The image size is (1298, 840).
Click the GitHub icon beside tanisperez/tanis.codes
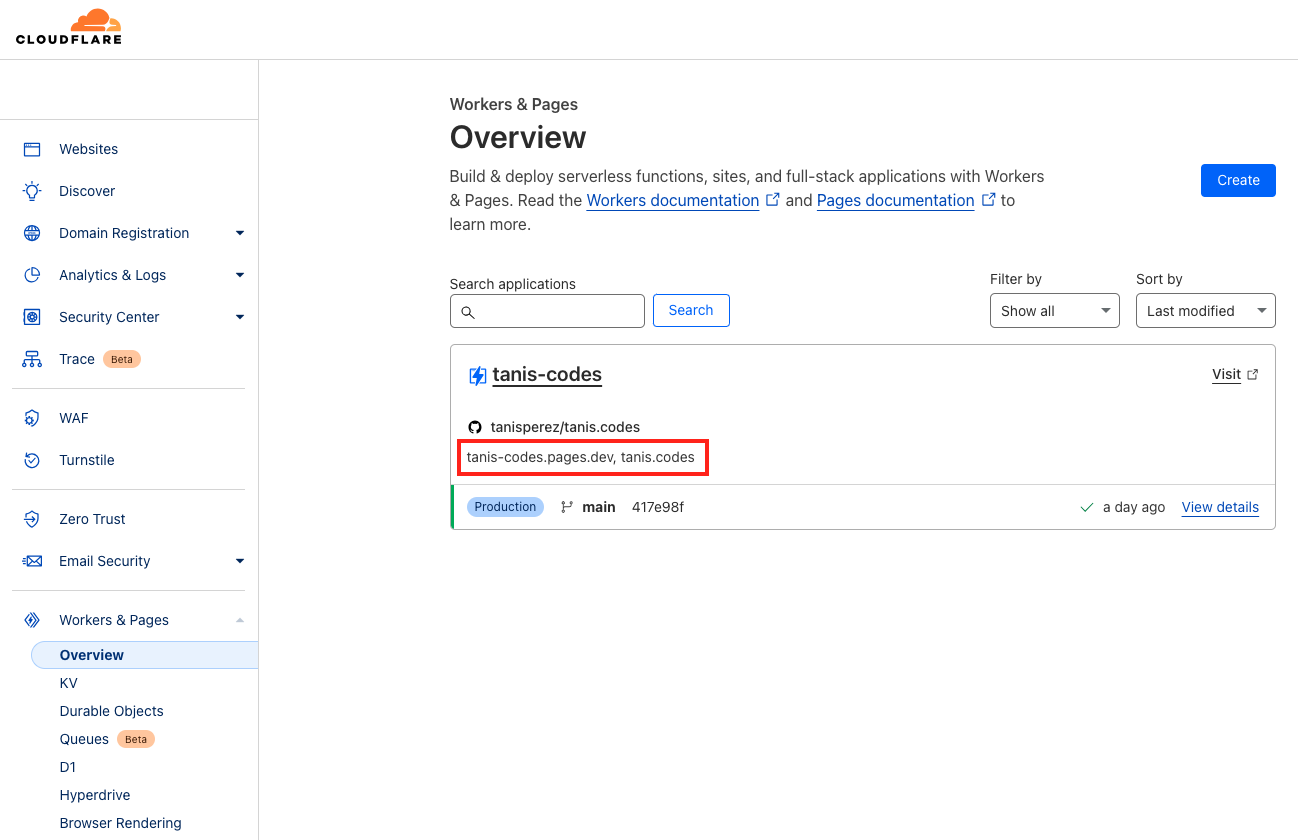point(475,427)
